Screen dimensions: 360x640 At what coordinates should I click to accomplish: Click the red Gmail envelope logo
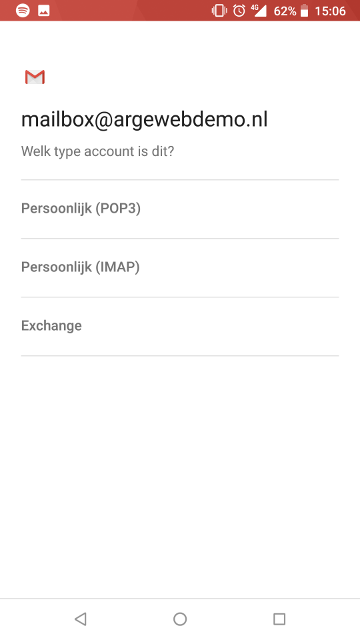click(35, 77)
